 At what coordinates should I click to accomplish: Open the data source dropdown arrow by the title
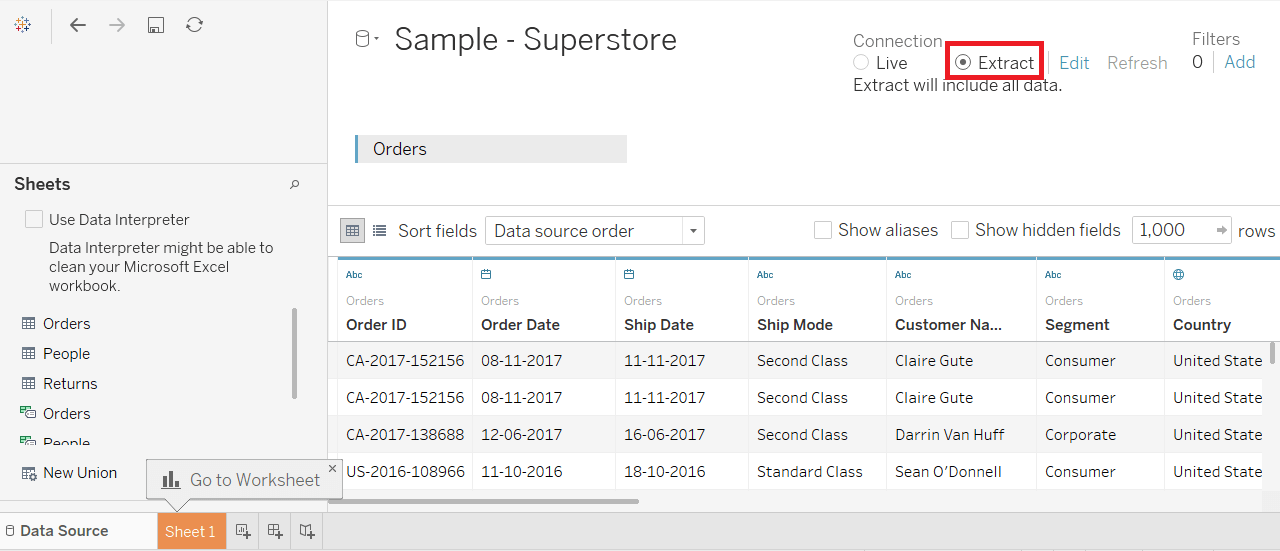point(376,40)
